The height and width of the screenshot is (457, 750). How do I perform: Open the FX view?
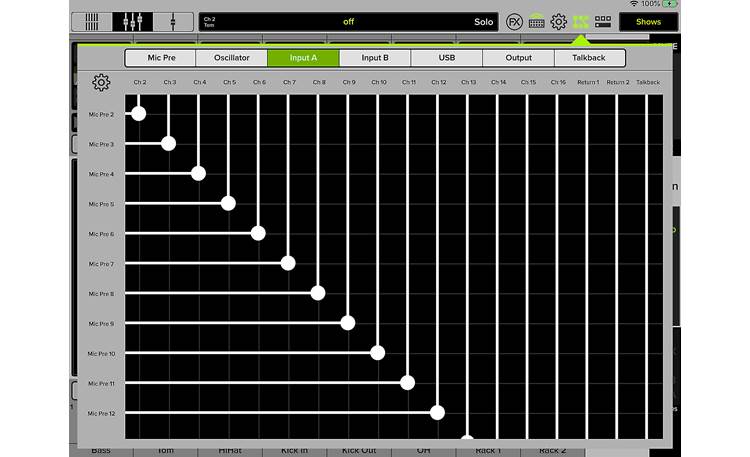coord(514,22)
